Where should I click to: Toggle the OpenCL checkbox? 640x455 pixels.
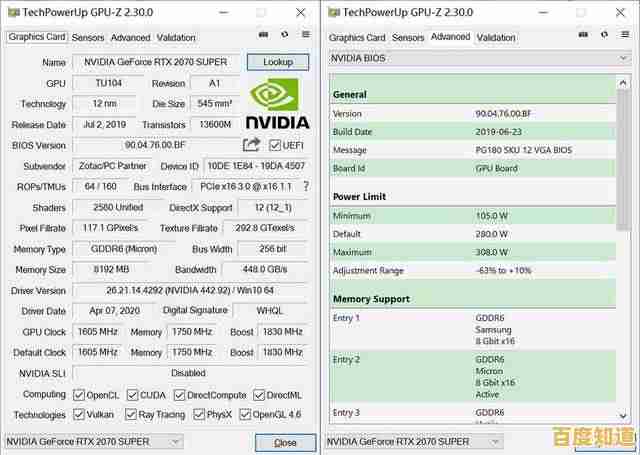point(80,394)
